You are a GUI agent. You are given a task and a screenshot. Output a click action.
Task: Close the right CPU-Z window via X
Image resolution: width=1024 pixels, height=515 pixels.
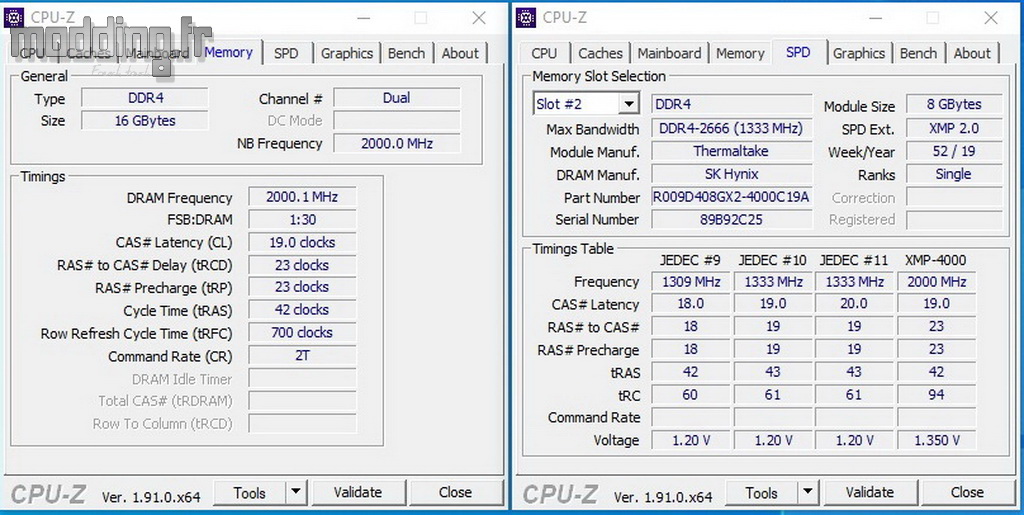[991, 18]
